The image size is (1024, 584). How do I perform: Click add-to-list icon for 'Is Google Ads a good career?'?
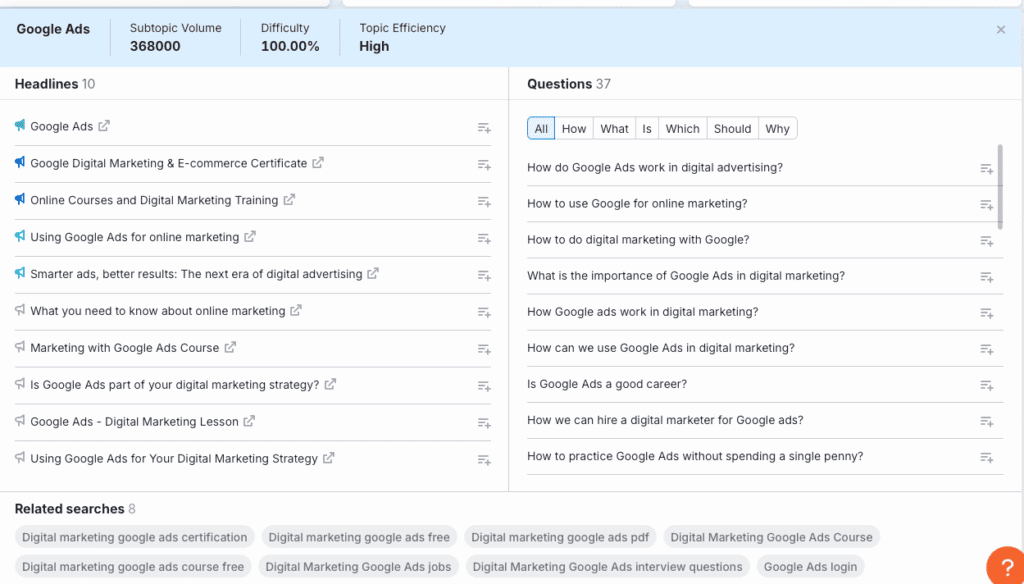(x=986, y=385)
